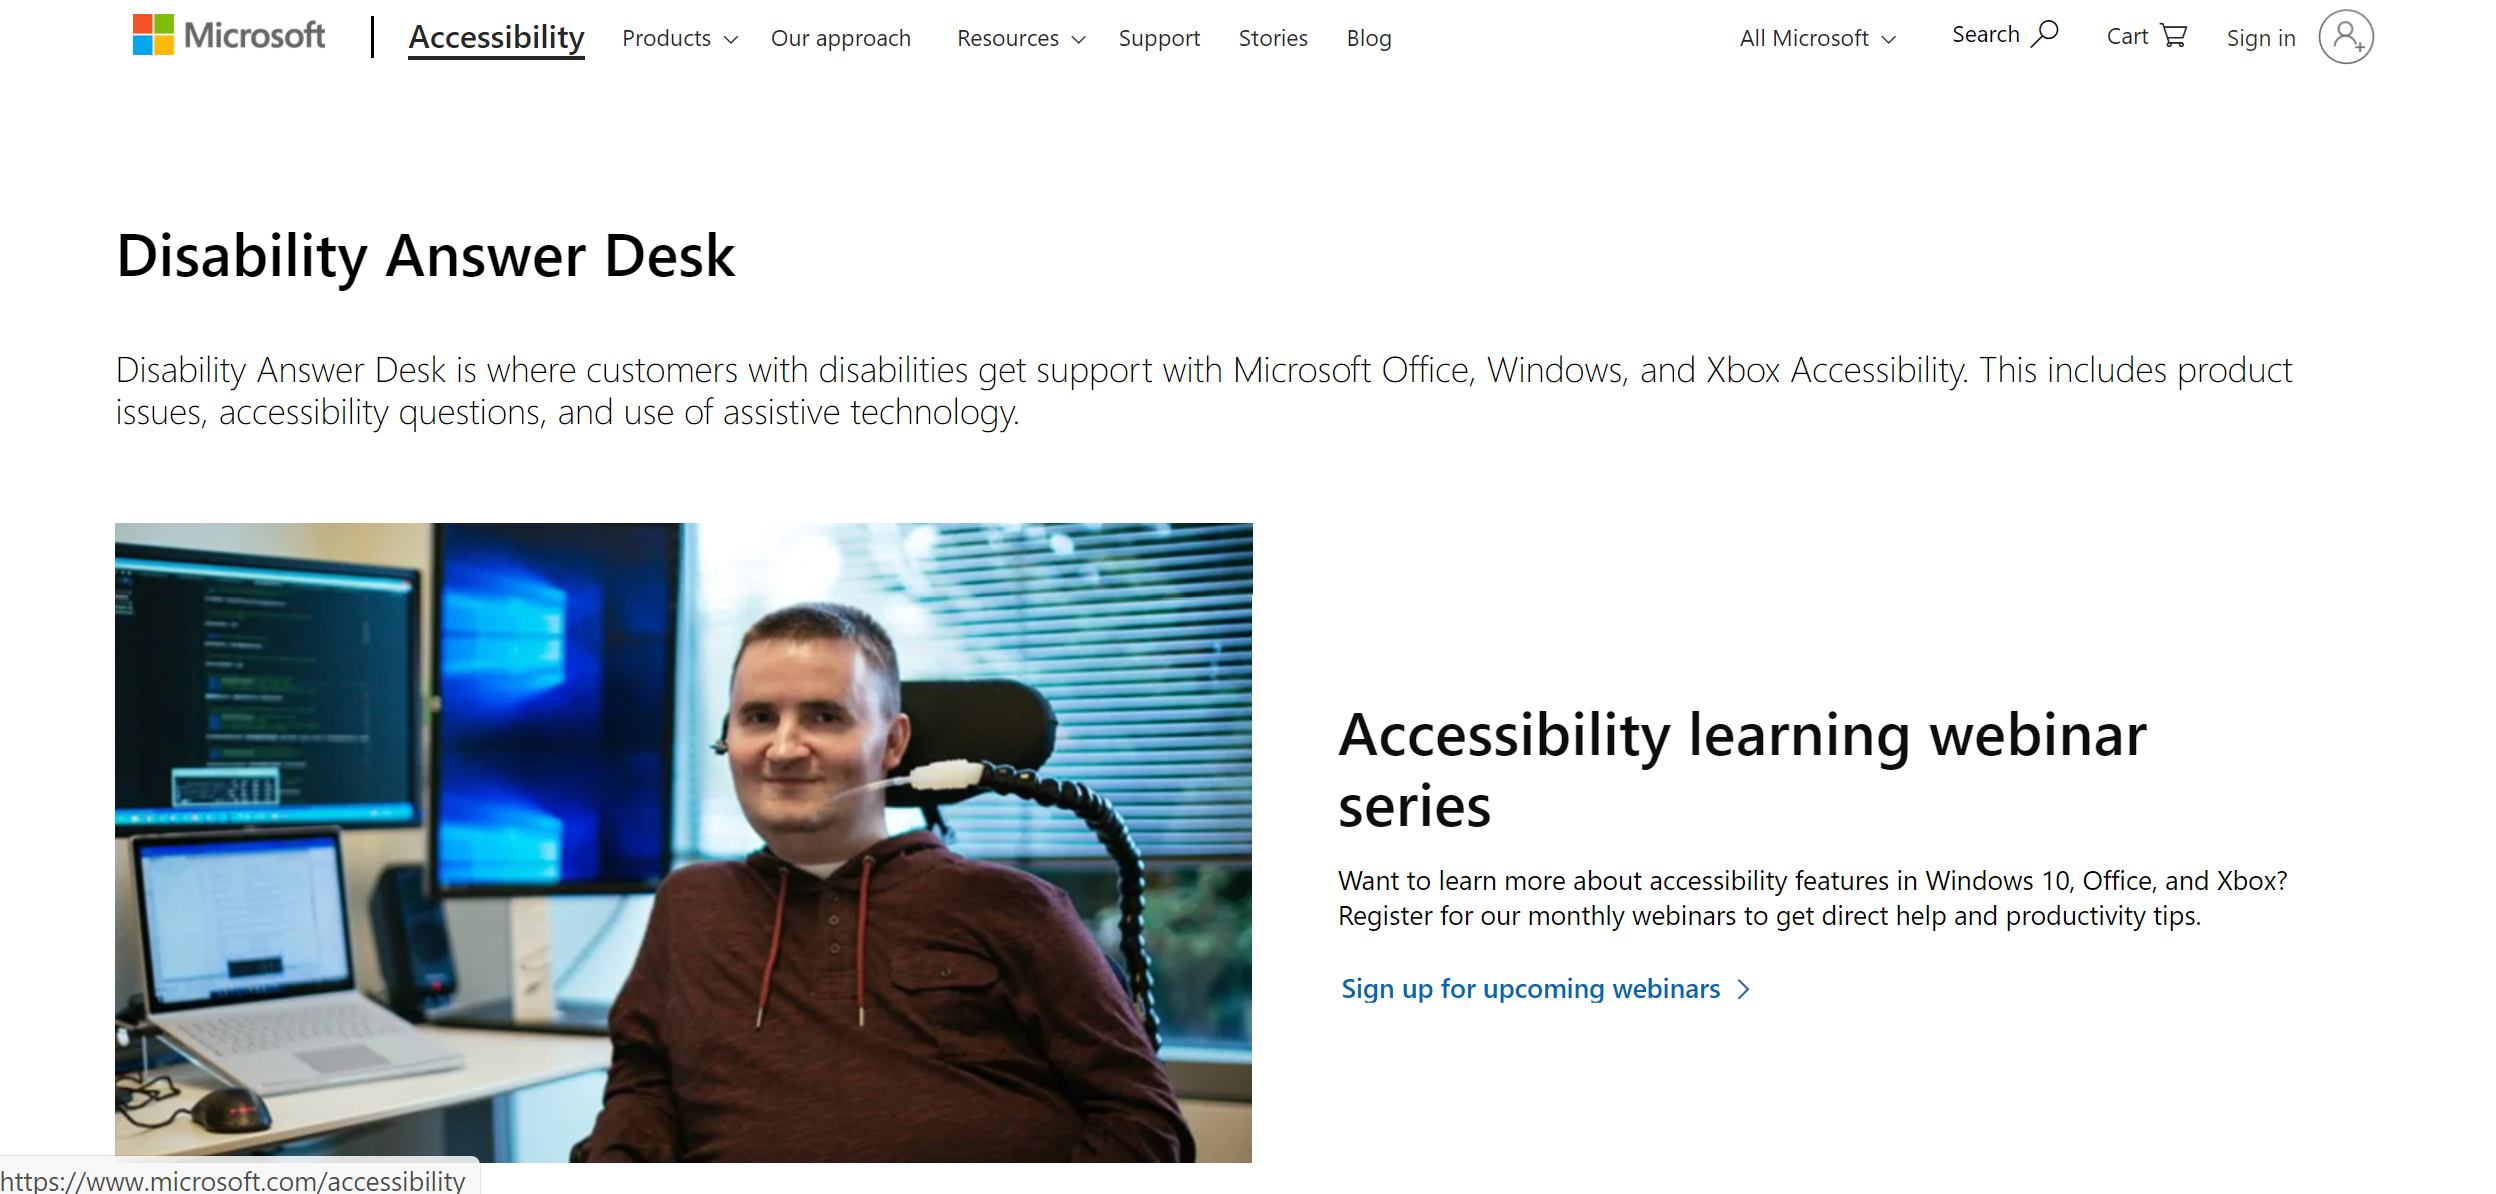The width and height of the screenshot is (2496, 1194).
Task: Click the Accessibility page title tab
Action: pos(495,37)
